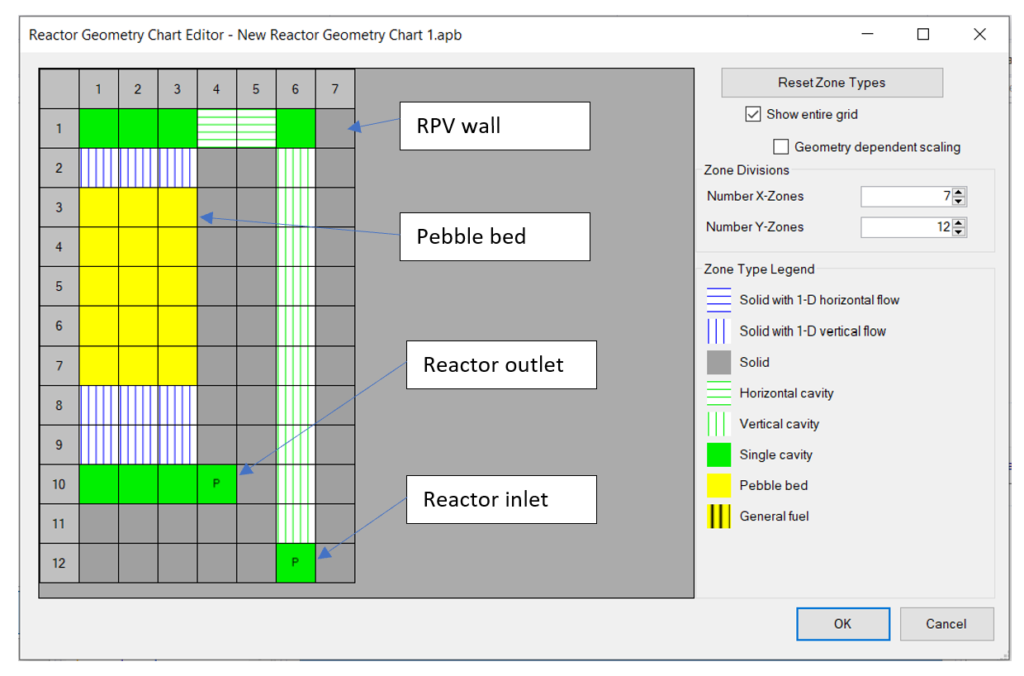Enable Geometry dependent scaling
The image size is (1024, 676).
(780, 147)
